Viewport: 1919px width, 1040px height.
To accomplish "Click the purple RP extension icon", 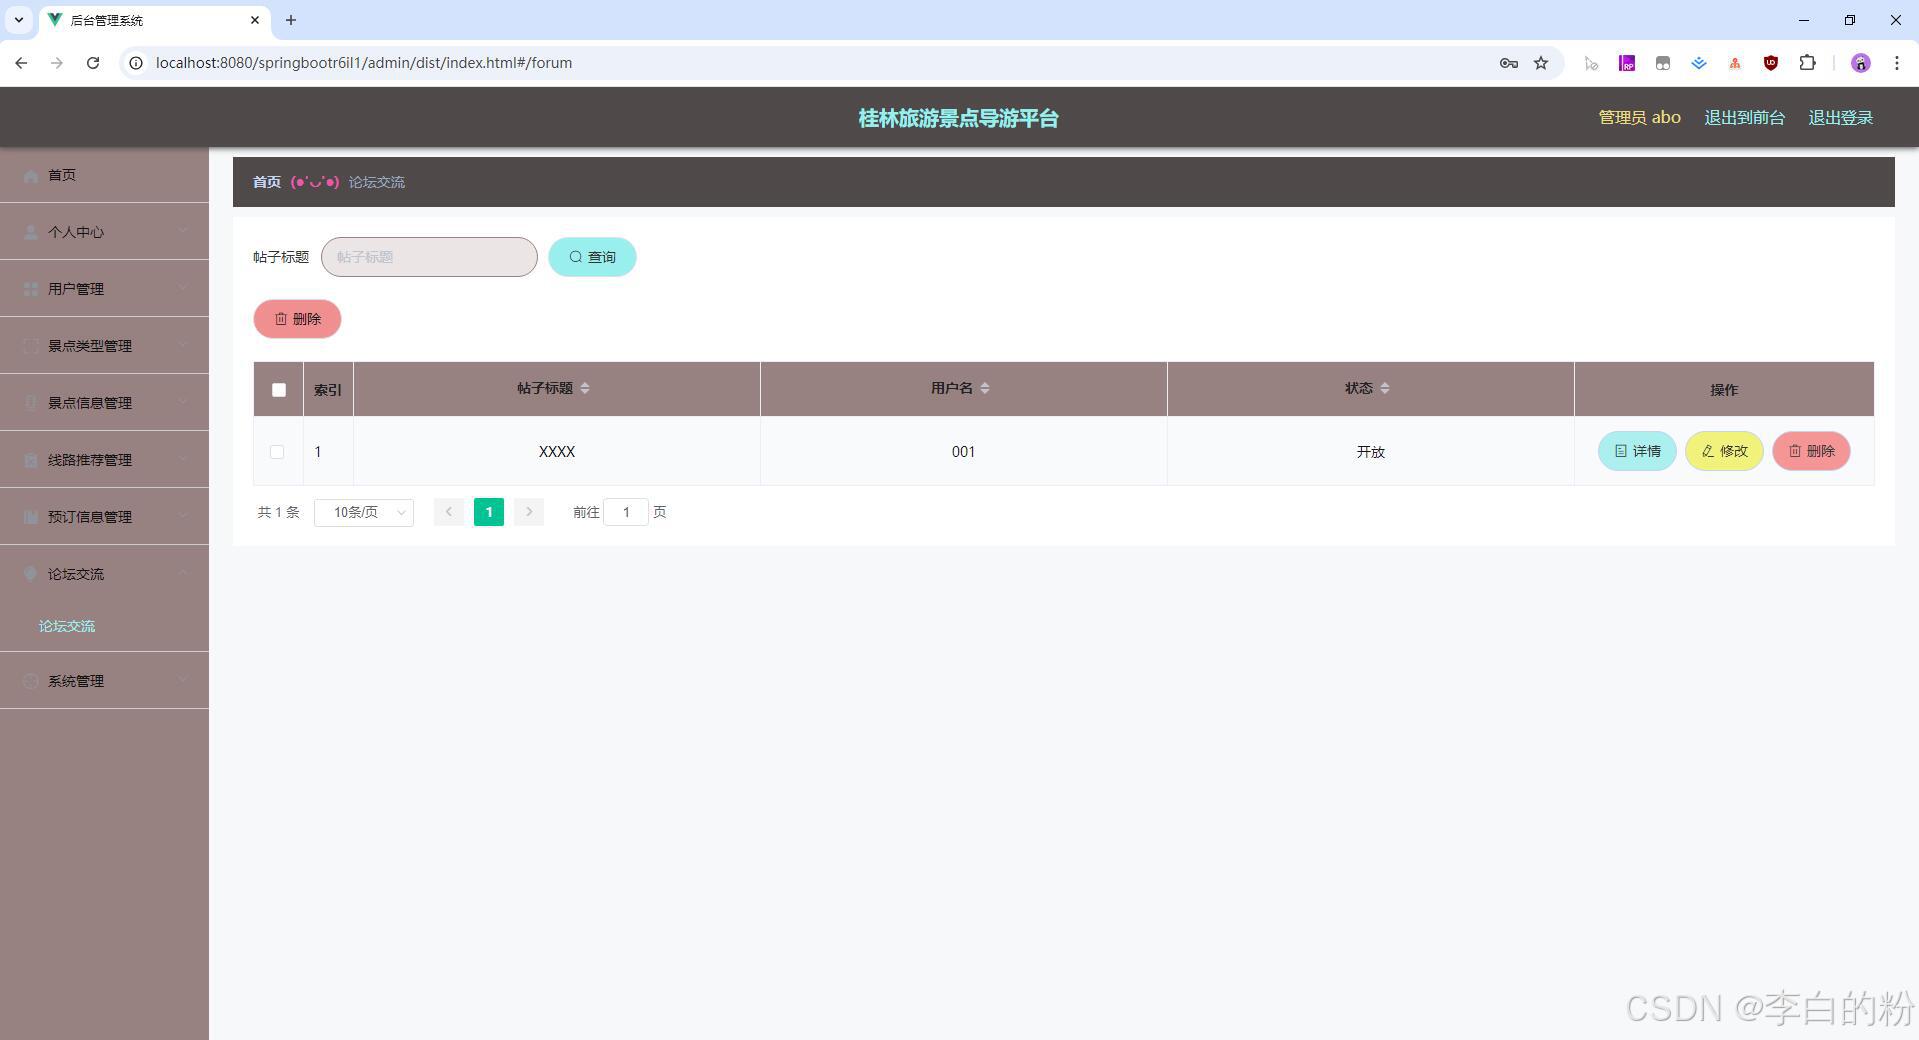I will click(1627, 63).
